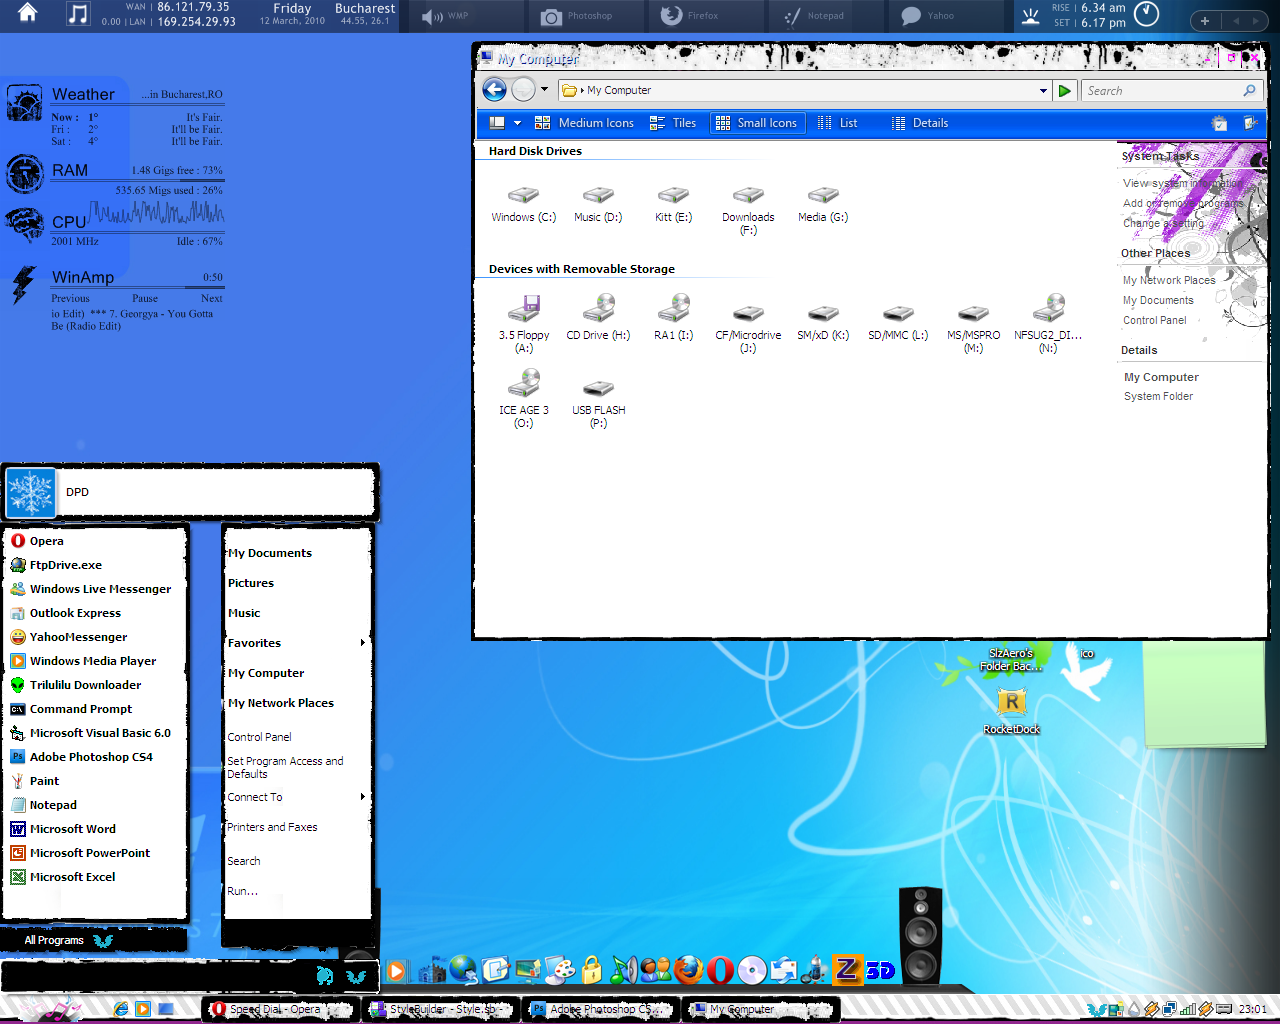Click My Documents under Other Places
This screenshot has width=1280, height=1024.
[x=1158, y=300]
